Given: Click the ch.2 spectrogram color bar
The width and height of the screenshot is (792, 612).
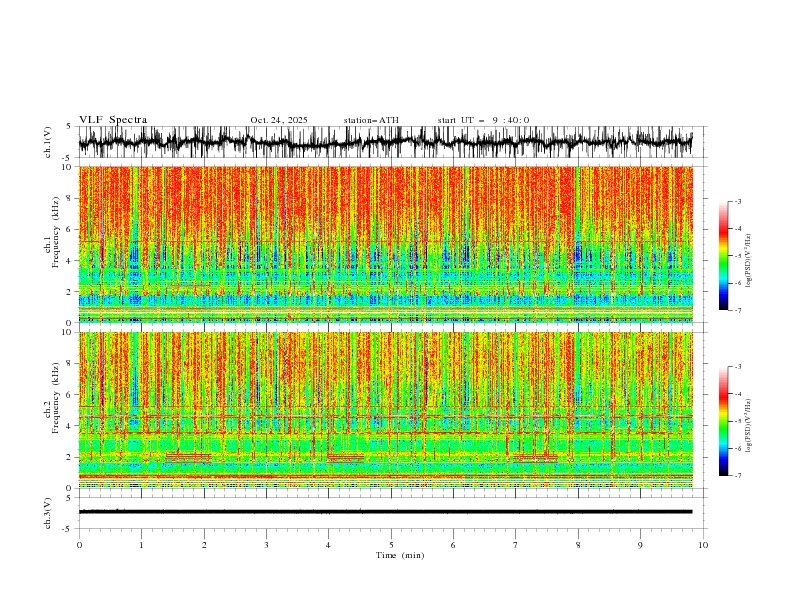Looking at the screenshot, I should pyautogui.click(x=723, y=421).
